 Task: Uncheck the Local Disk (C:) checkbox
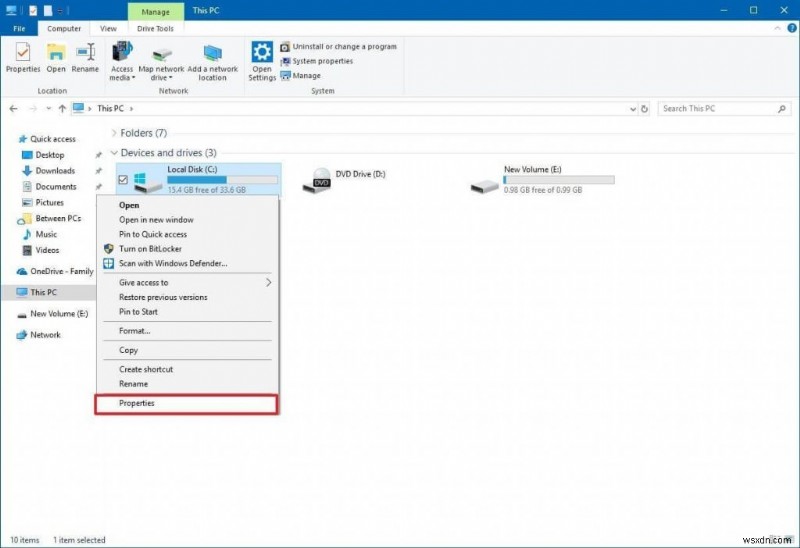click(x=123, y=180)
